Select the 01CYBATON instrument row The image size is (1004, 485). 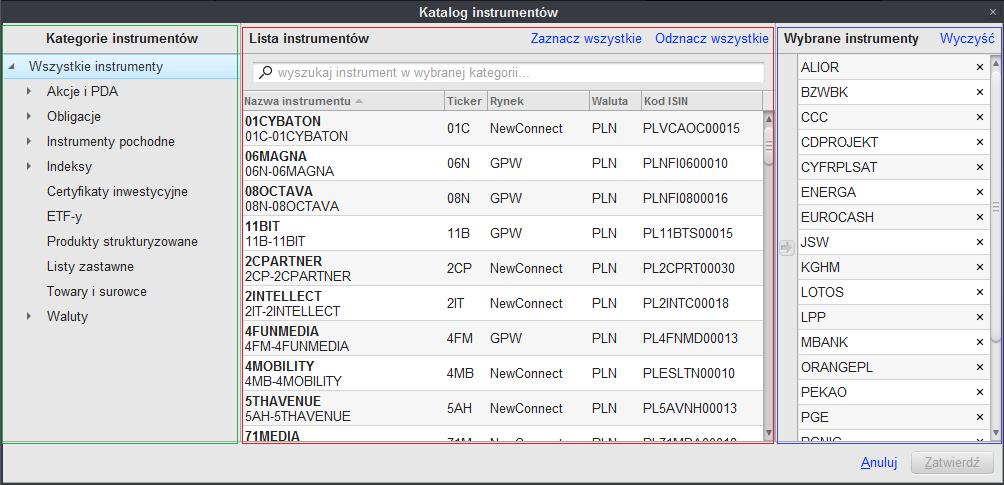503,128
